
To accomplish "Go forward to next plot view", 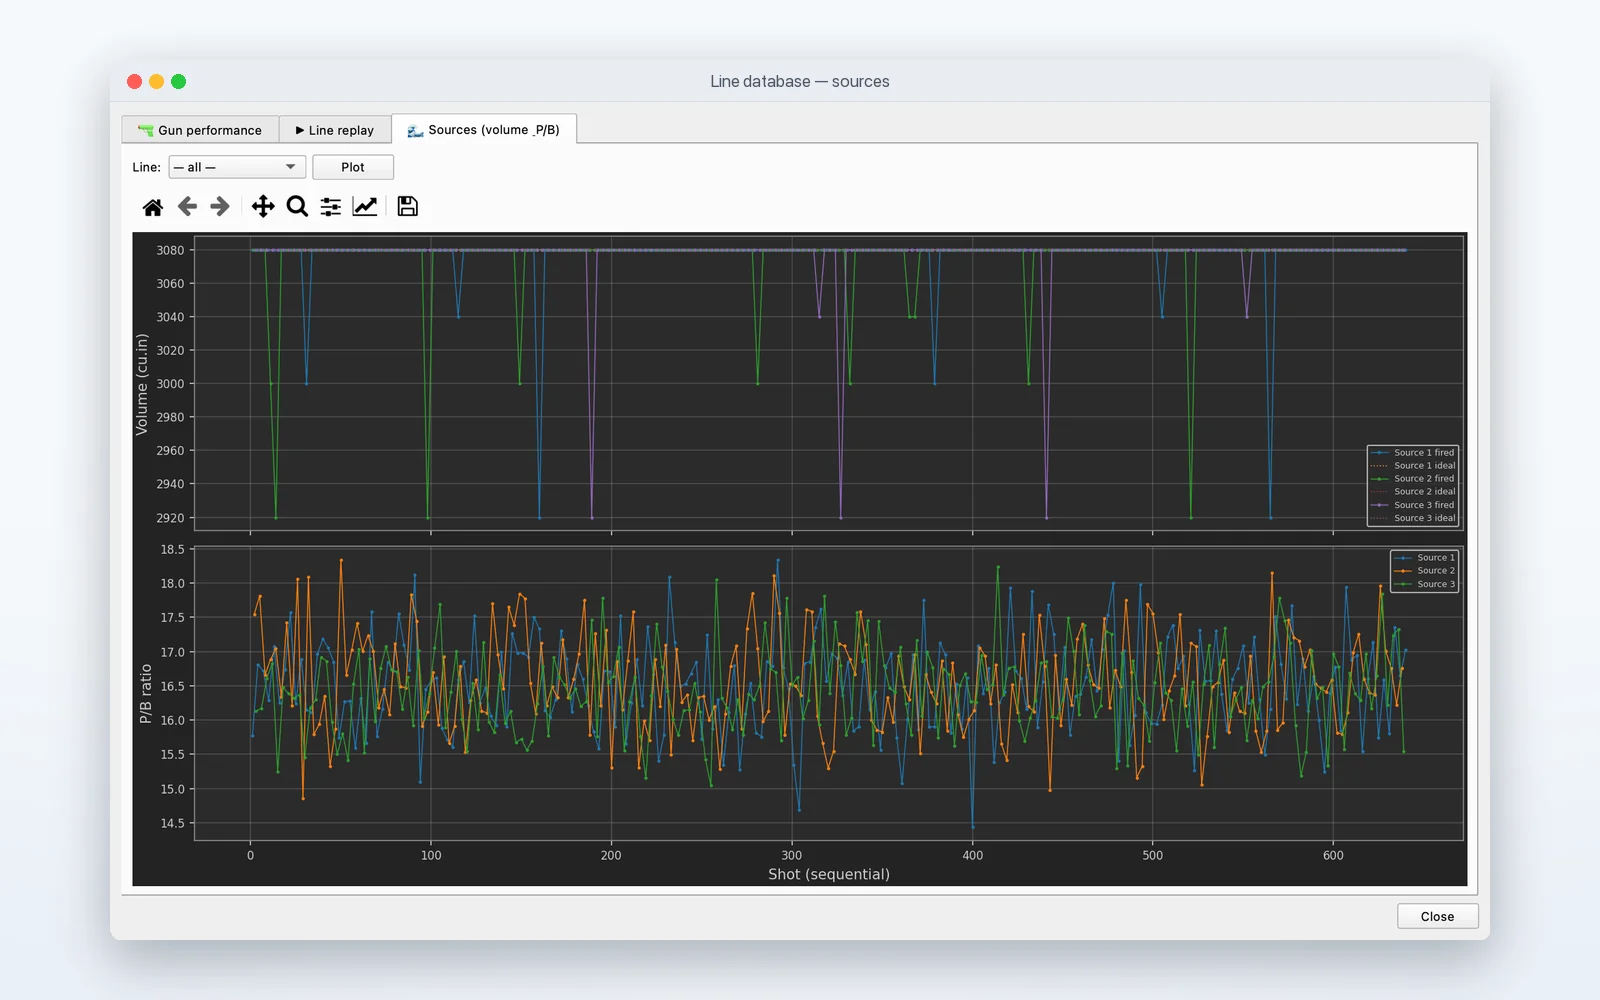I will pos(220,207).
